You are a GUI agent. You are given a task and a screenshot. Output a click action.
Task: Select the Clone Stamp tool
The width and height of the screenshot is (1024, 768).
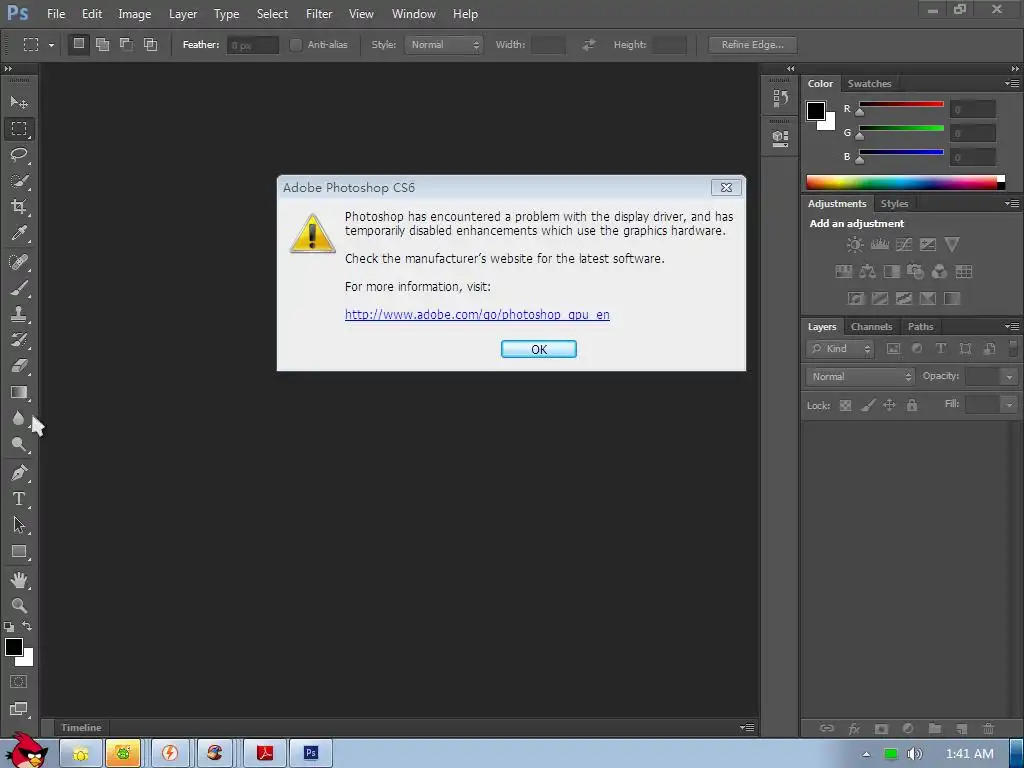click(x=19, y=314)
